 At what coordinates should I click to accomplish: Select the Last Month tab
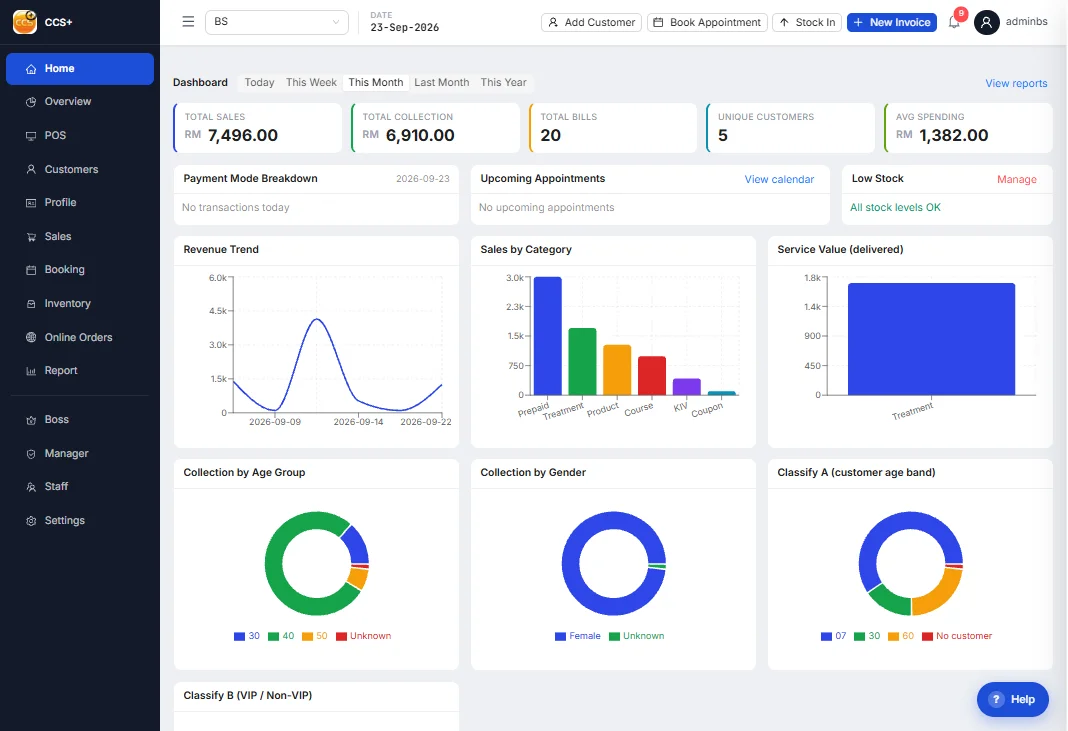[x=441, y=82]
